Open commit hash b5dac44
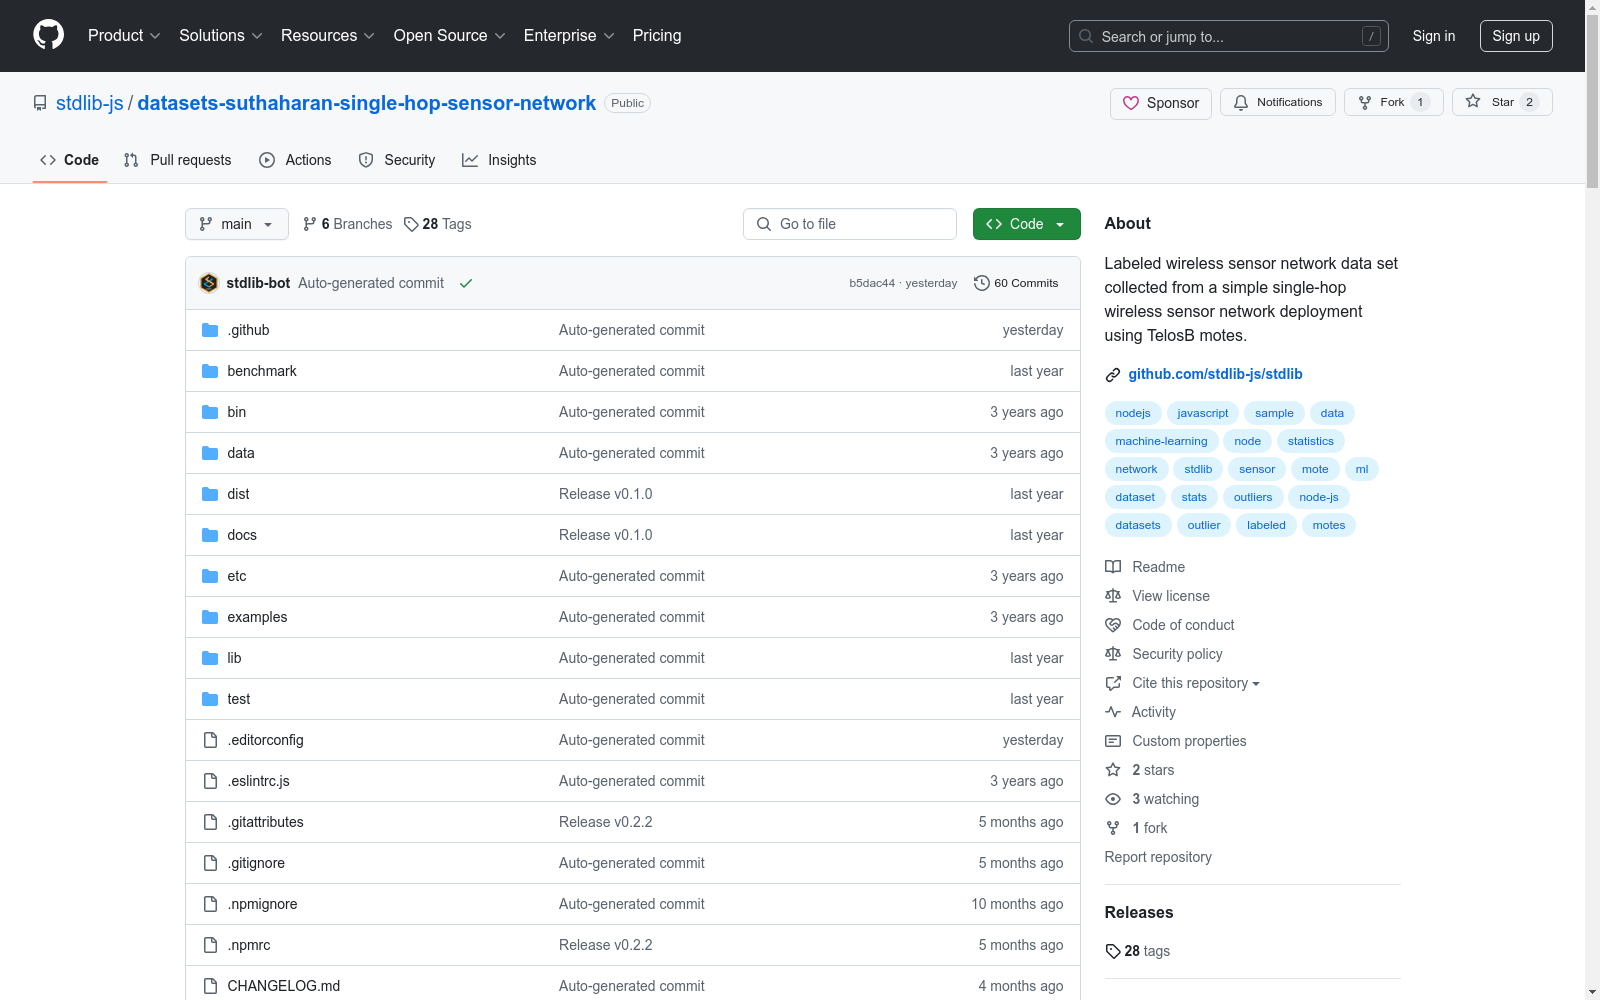 pyautogui.click(x=872, y=283)
